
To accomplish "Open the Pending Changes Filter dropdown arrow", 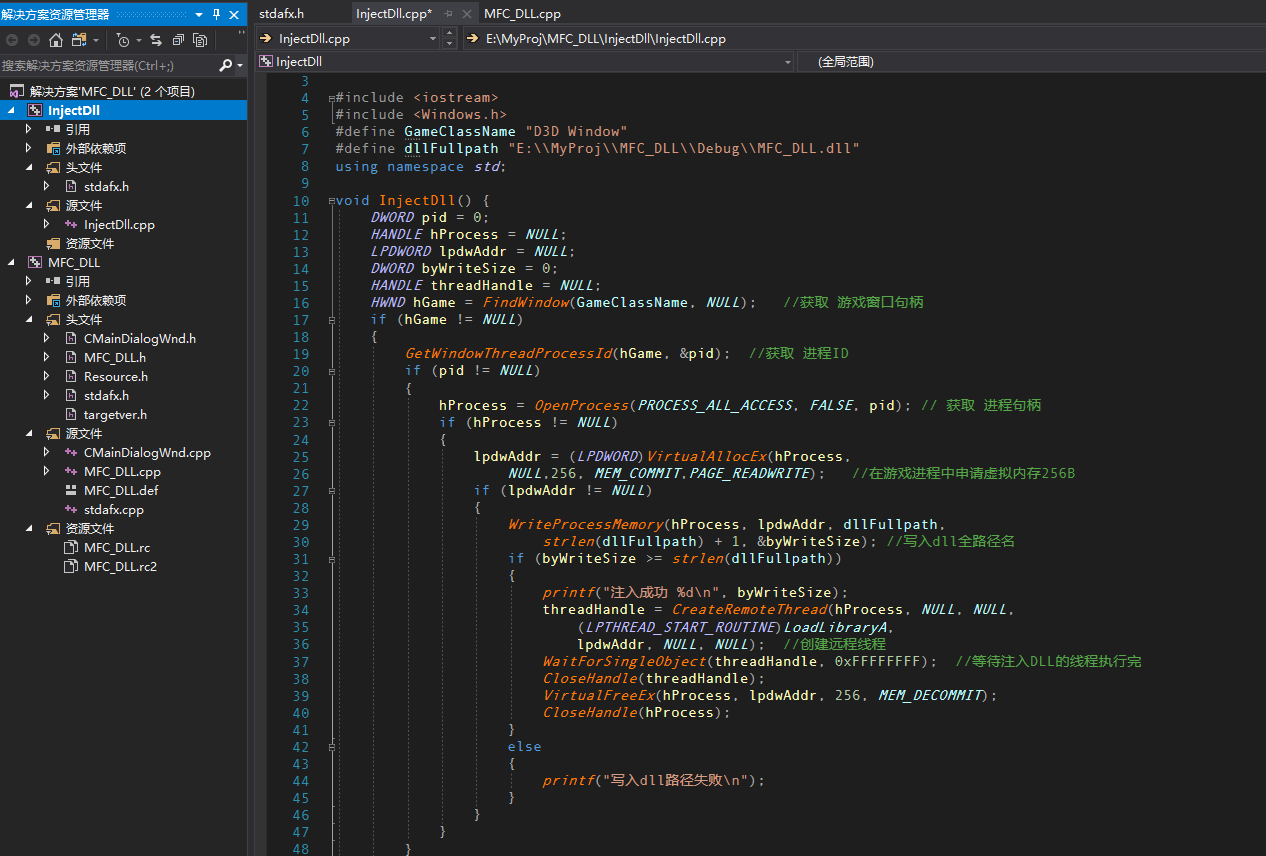I will point(138,40).
